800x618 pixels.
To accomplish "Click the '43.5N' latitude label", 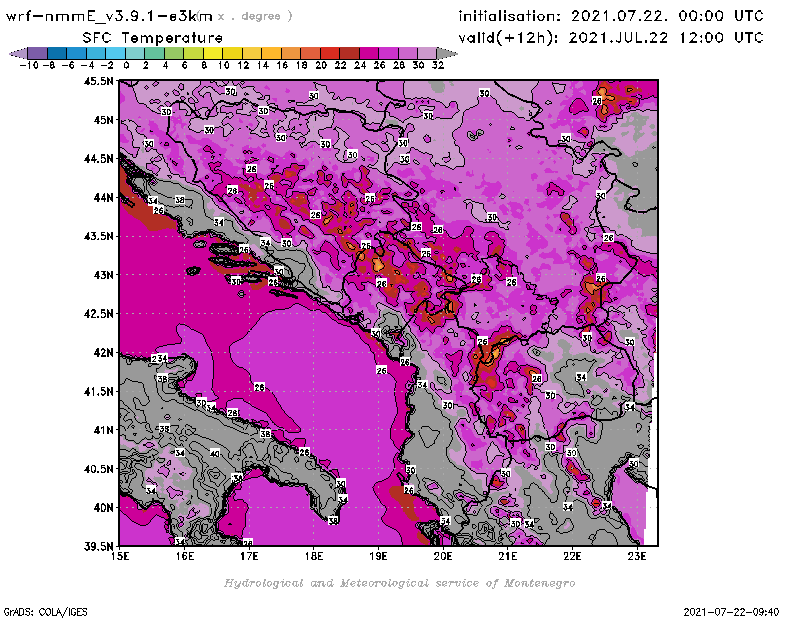I will click(99, 236).
